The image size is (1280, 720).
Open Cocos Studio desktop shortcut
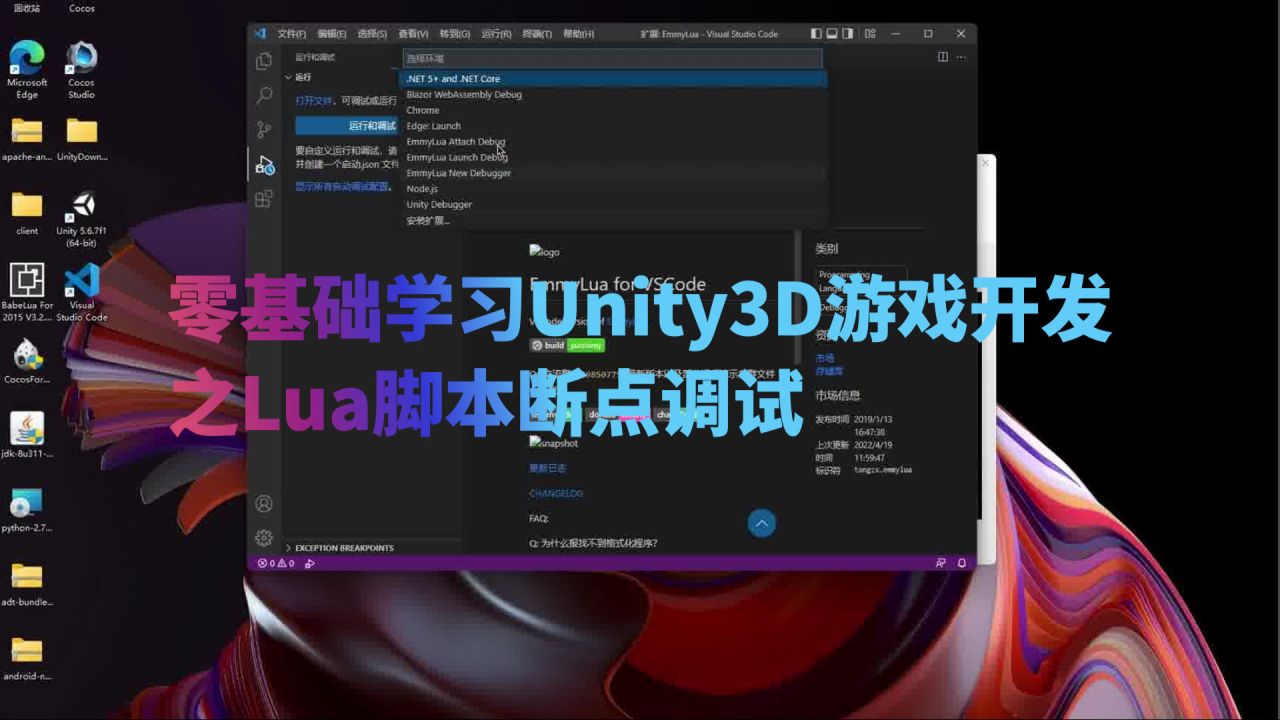pos(82,69)
